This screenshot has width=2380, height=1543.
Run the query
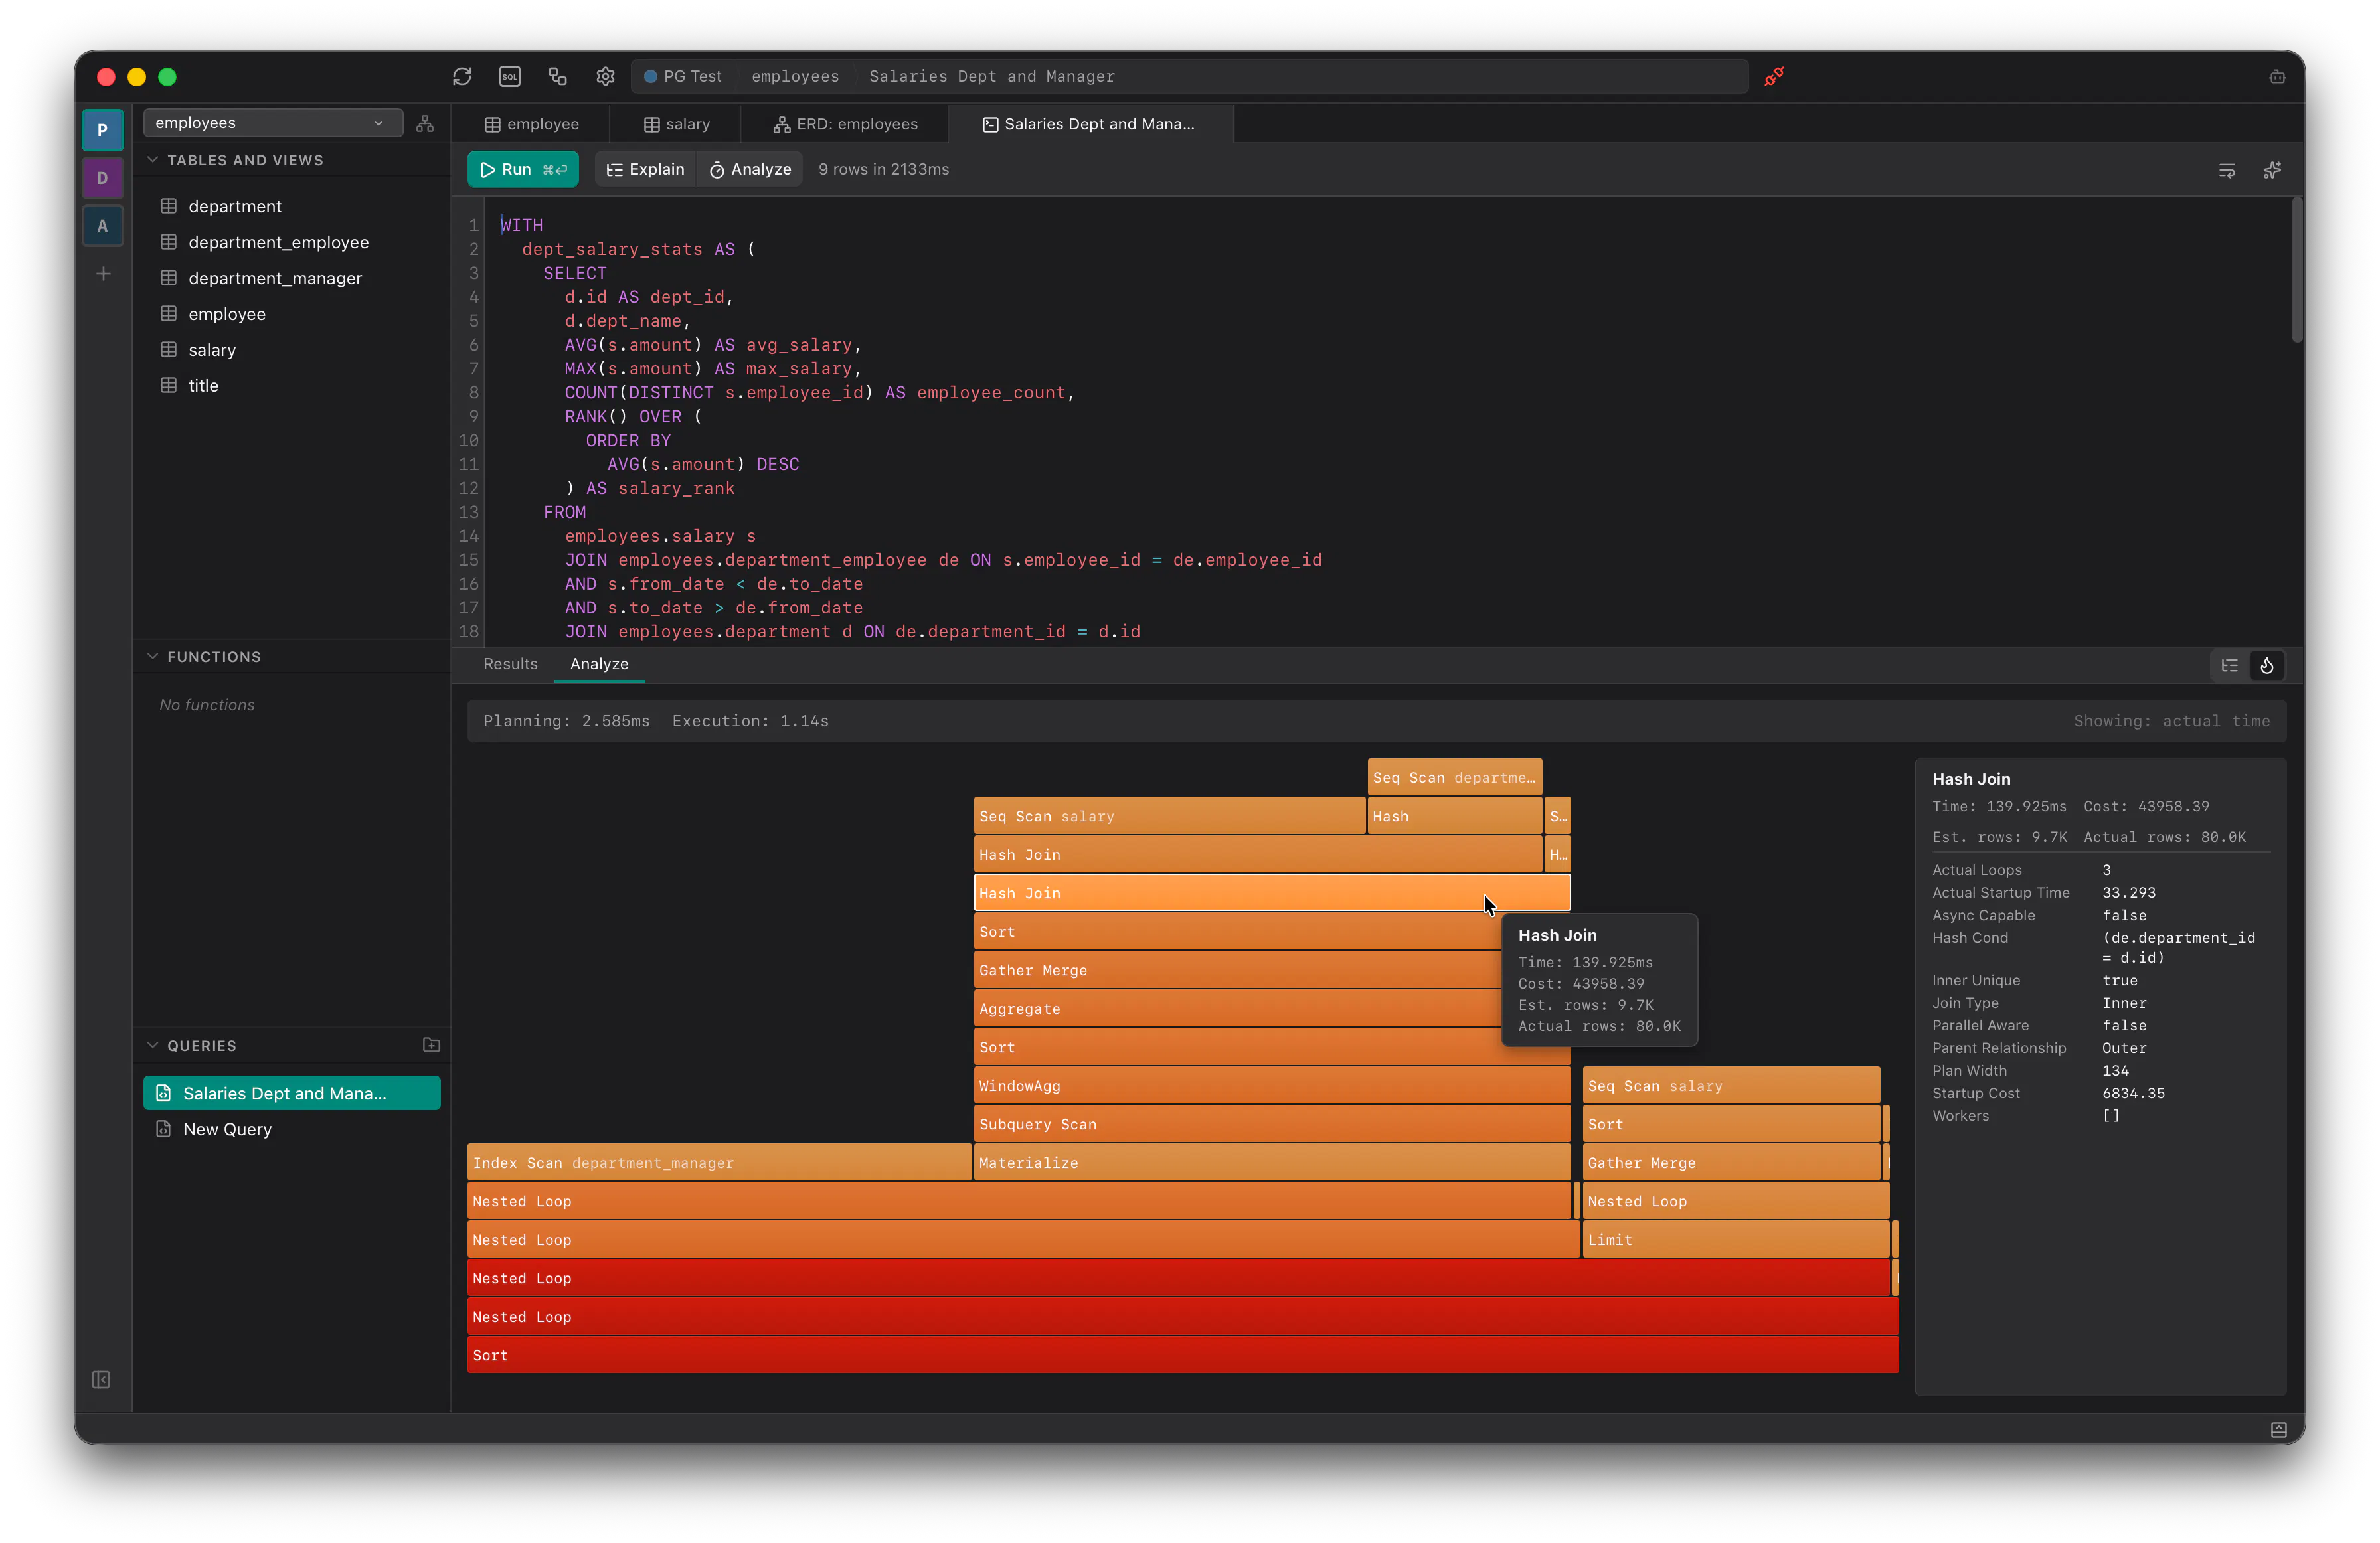pyautogui.click(x=523, y=170)
